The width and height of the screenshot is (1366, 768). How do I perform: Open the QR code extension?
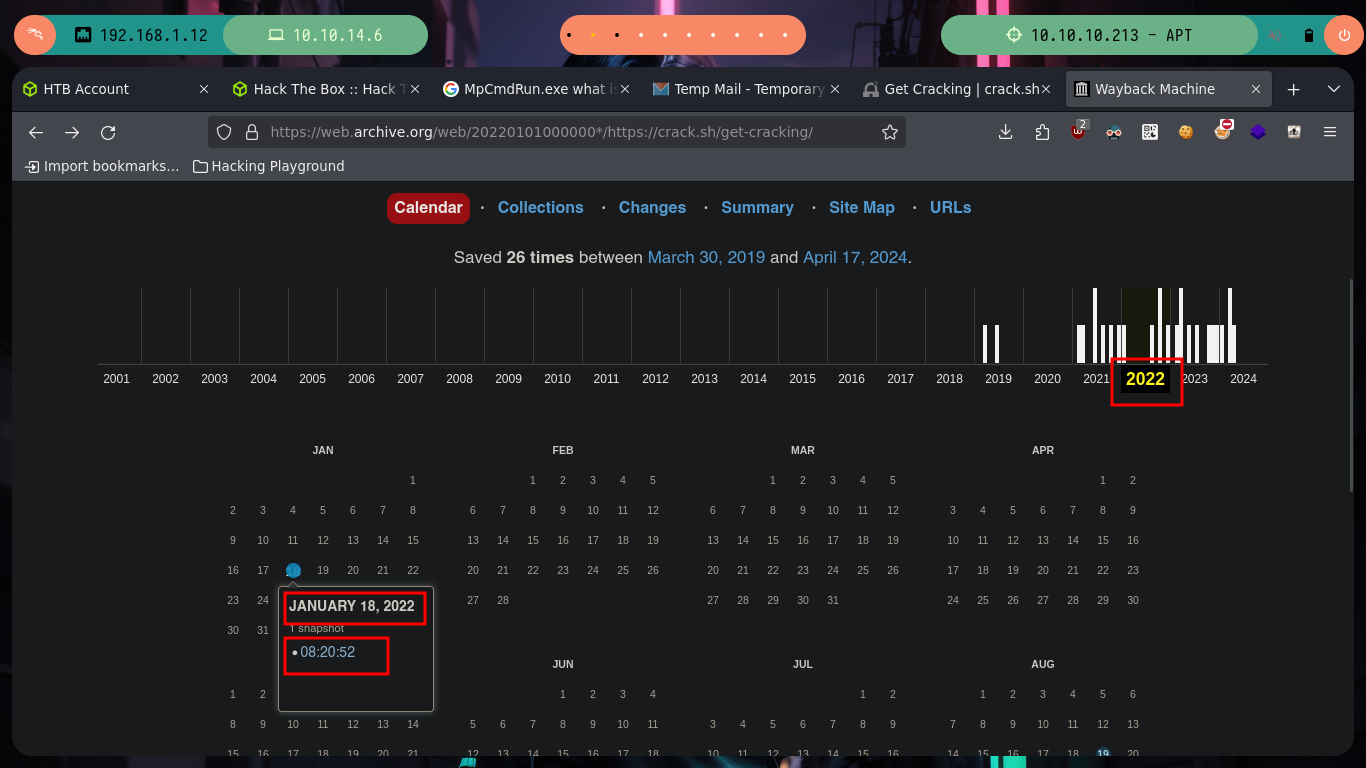click(x=1150, y=132)
